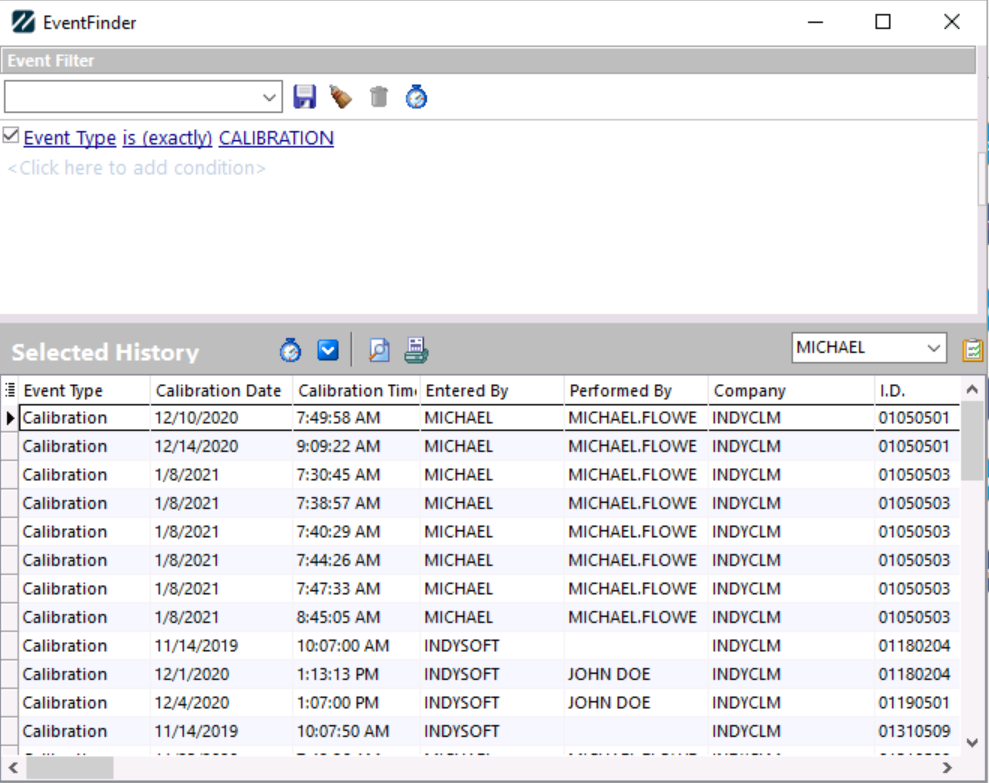Click the stopwatch icon beside Selected History

click(290, 350)
